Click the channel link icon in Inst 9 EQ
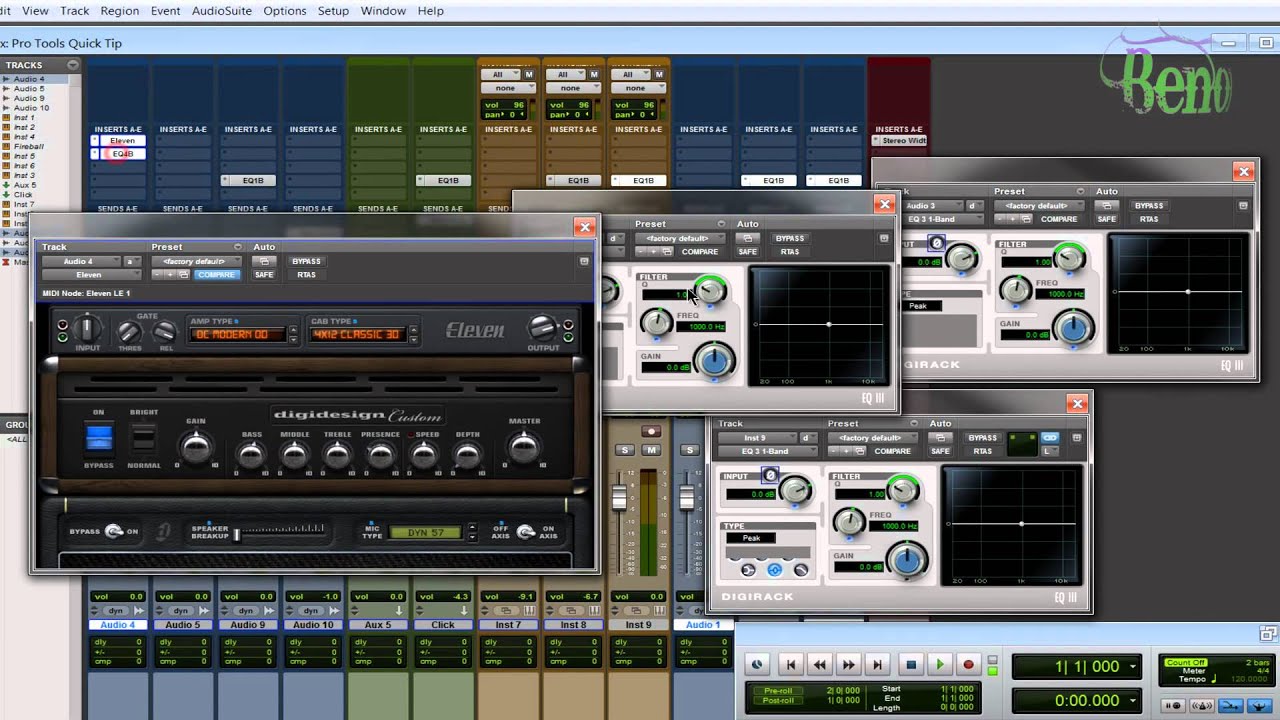 1049,438
